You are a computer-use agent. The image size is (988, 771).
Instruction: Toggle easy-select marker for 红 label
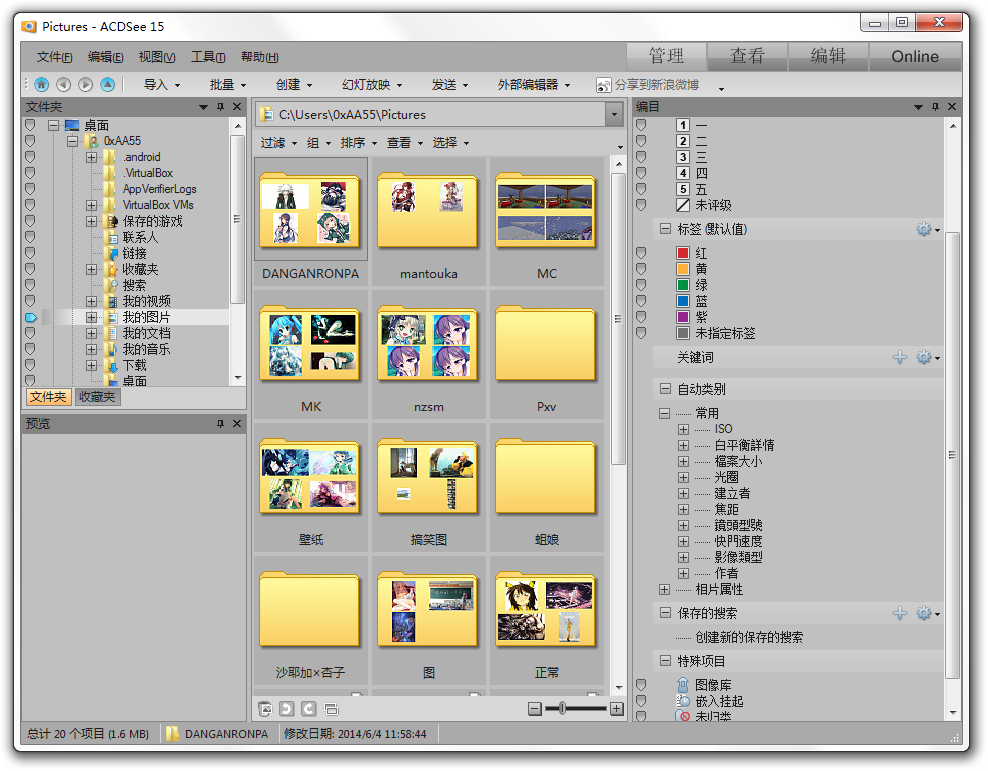click(x=641, y=253)
